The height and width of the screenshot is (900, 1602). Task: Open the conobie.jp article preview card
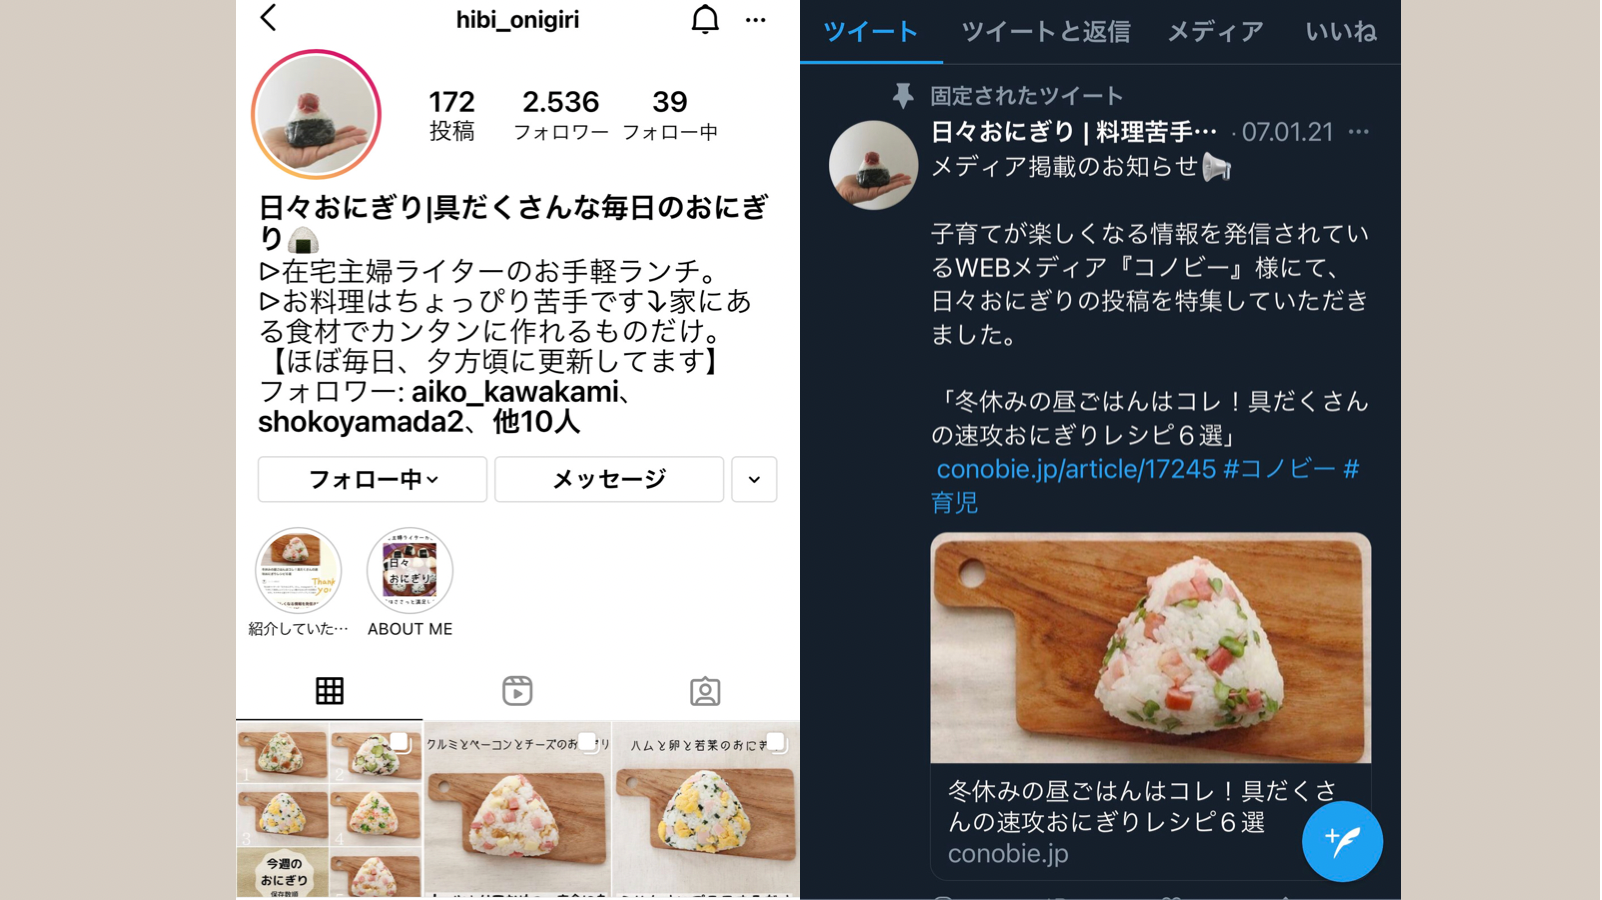(x=1150, y=706)
